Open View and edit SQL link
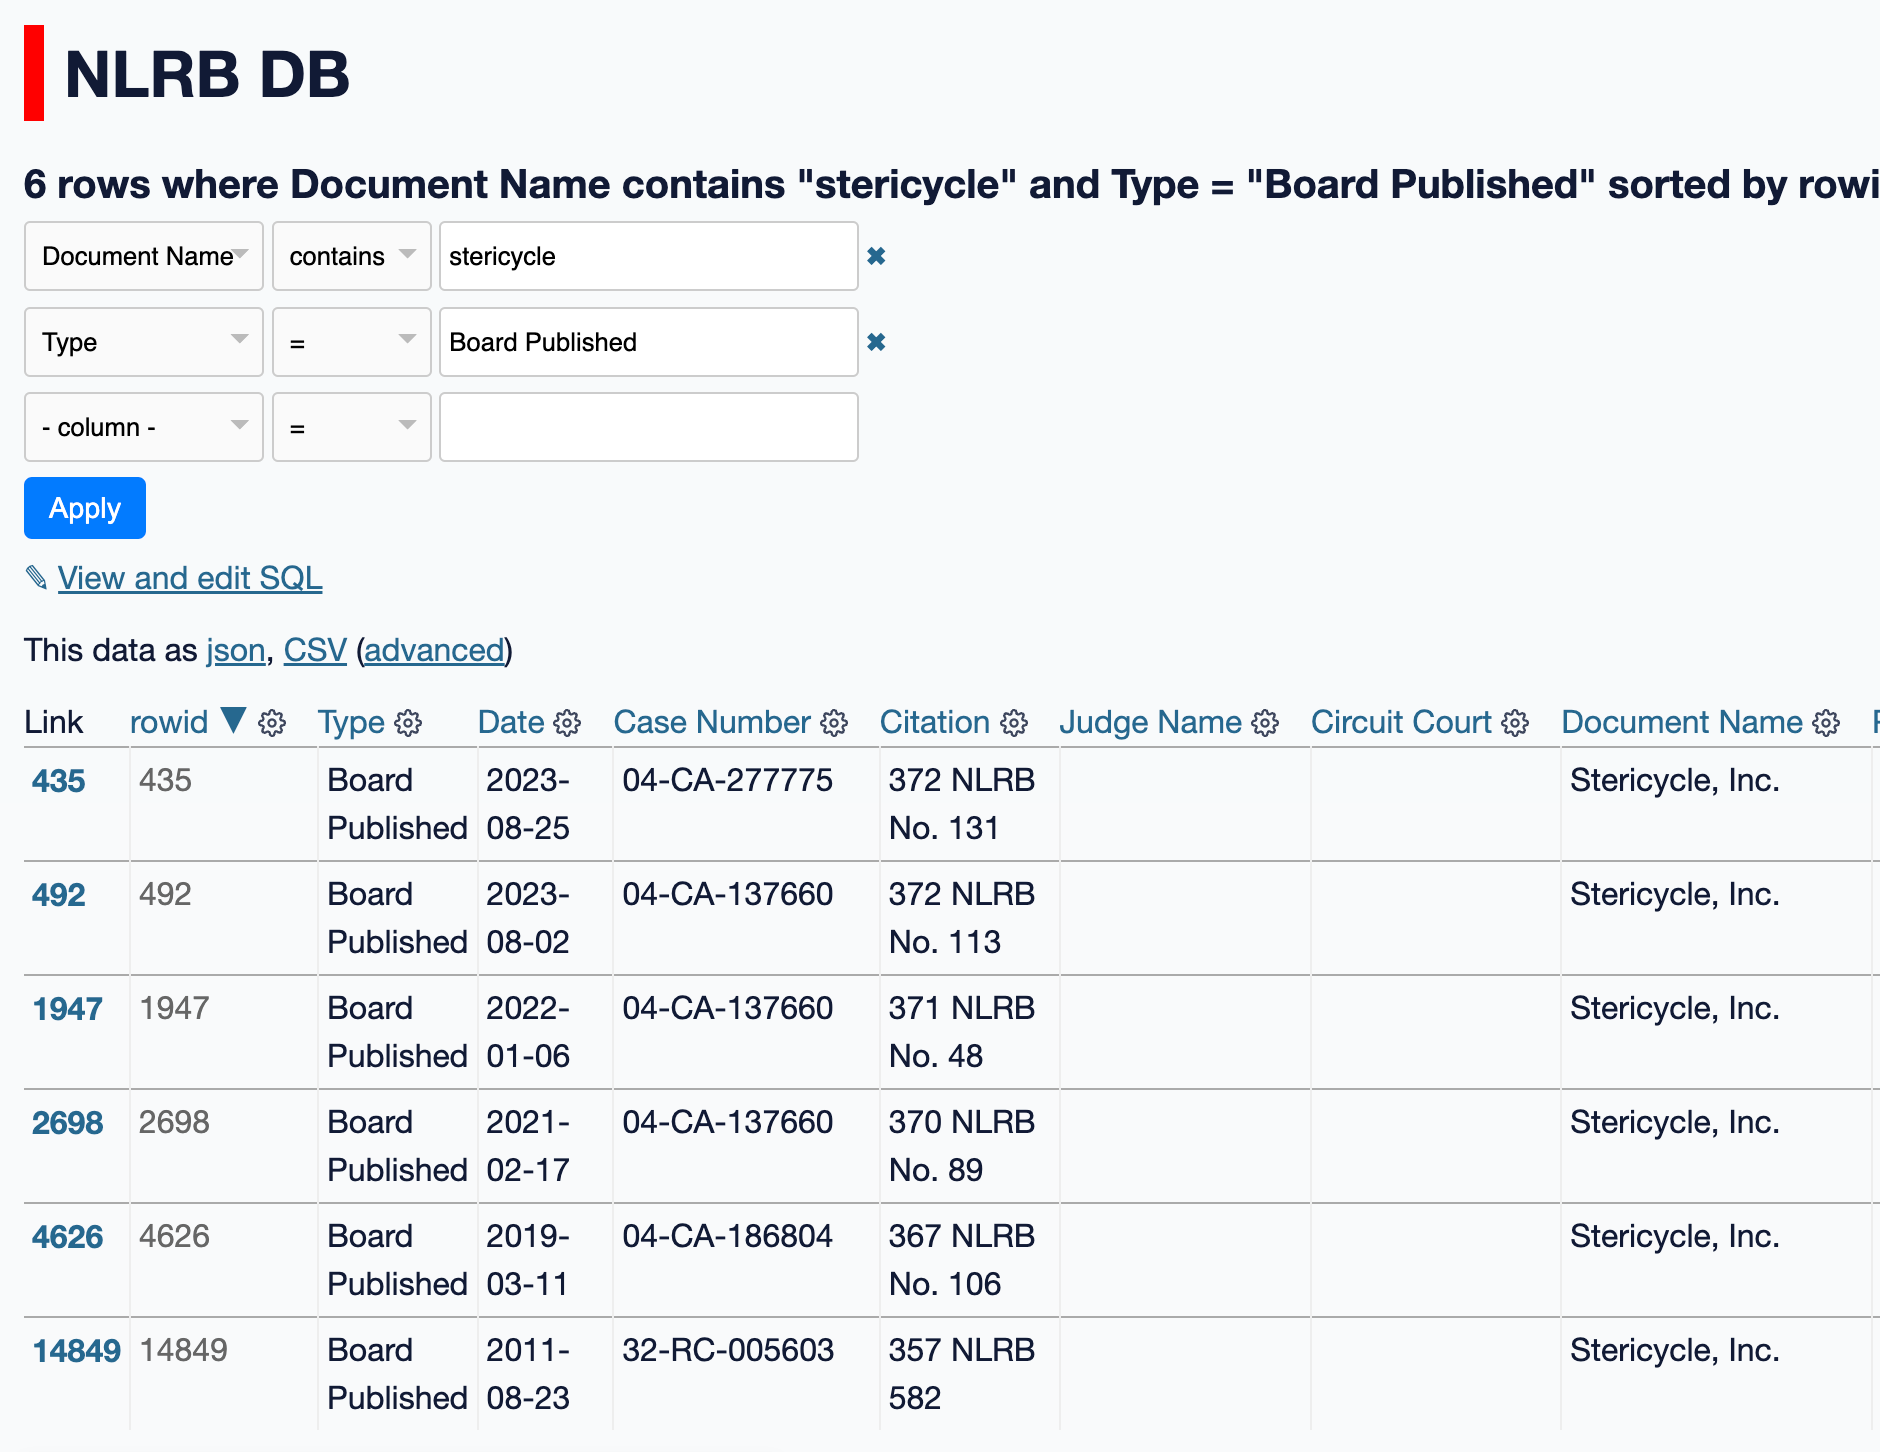 [x=190, y=578]
